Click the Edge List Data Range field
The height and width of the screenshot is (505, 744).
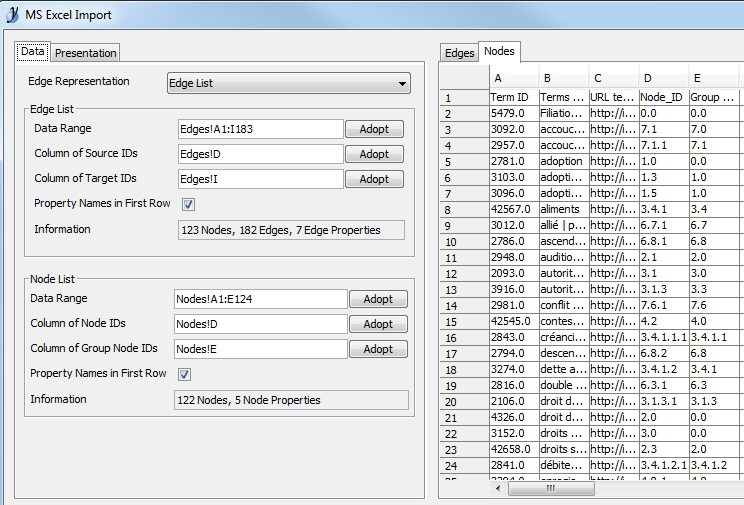pyautogui.click(x=259, y=129)
